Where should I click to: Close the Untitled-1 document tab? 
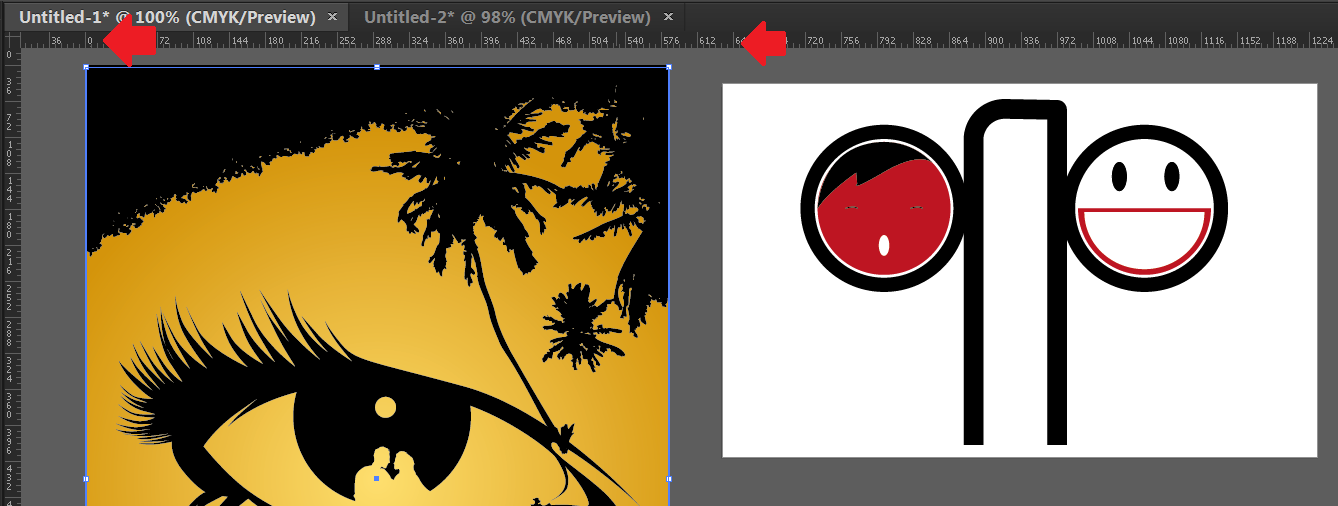(333, 17)
